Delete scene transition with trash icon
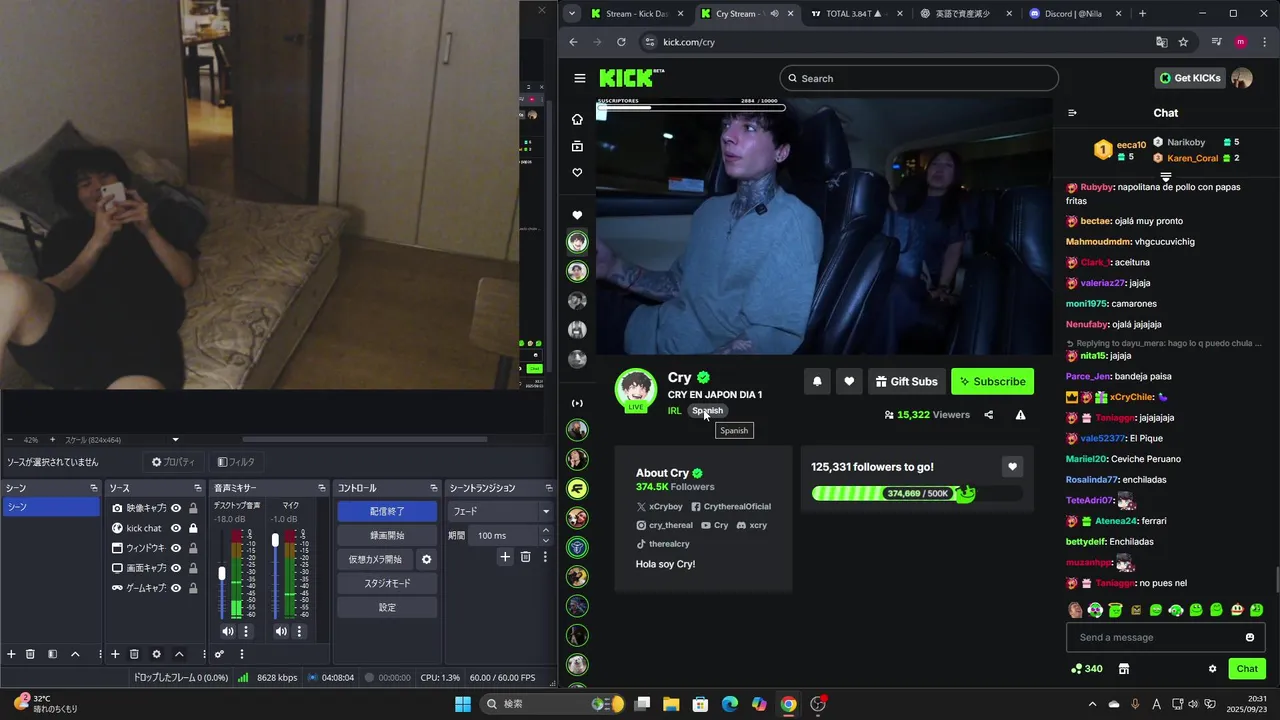Screen dimensions: 1280x720 coord(525,557)
